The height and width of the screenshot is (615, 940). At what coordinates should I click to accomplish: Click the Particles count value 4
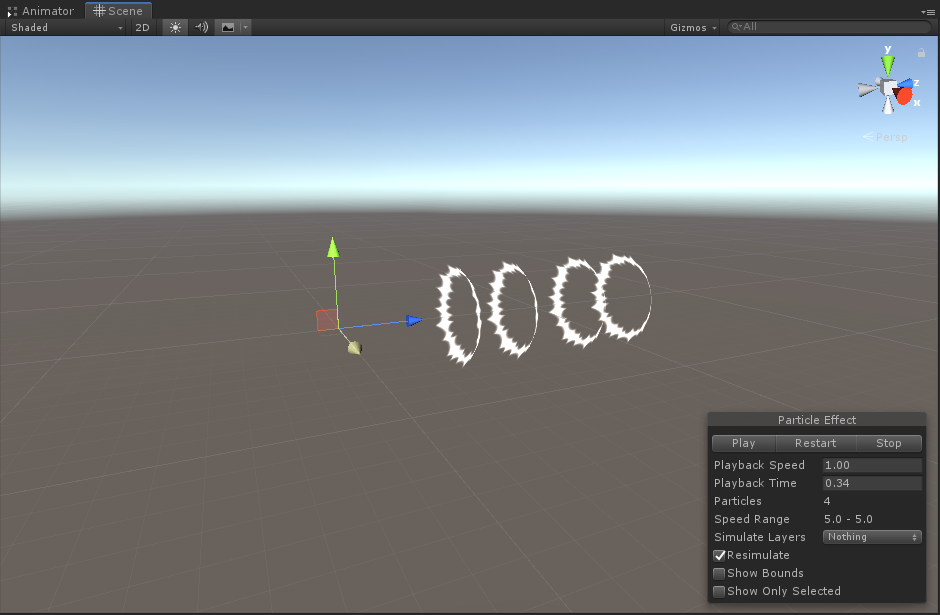pyautogui.click(x=827, y=501)
